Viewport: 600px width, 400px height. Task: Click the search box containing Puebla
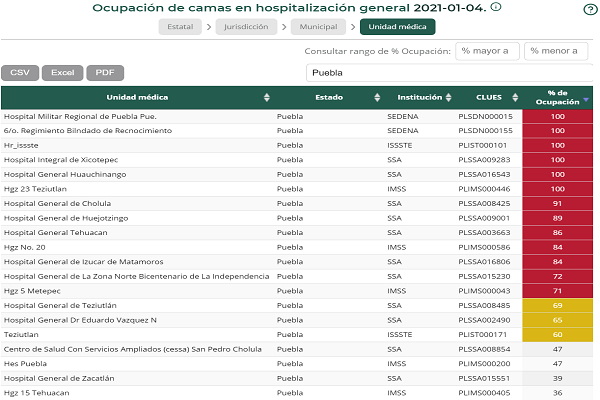(449, 73)
